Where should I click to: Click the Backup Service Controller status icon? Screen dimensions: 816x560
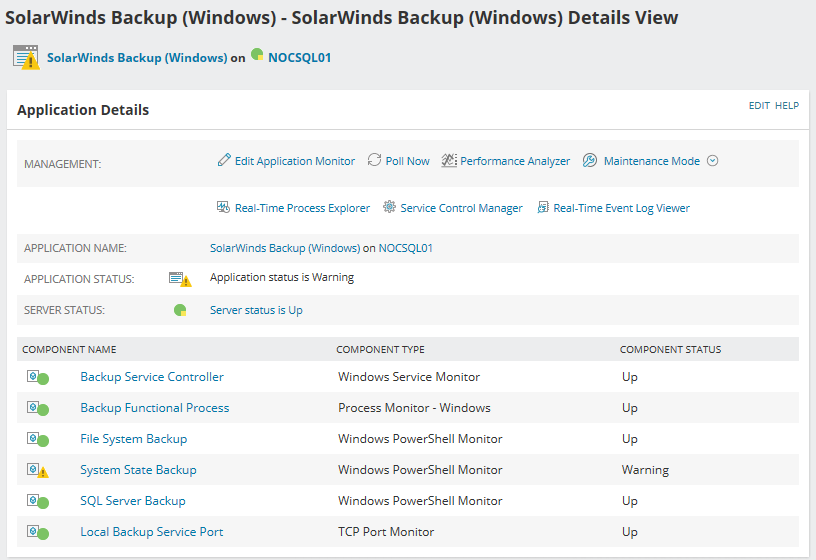point(38,377)
